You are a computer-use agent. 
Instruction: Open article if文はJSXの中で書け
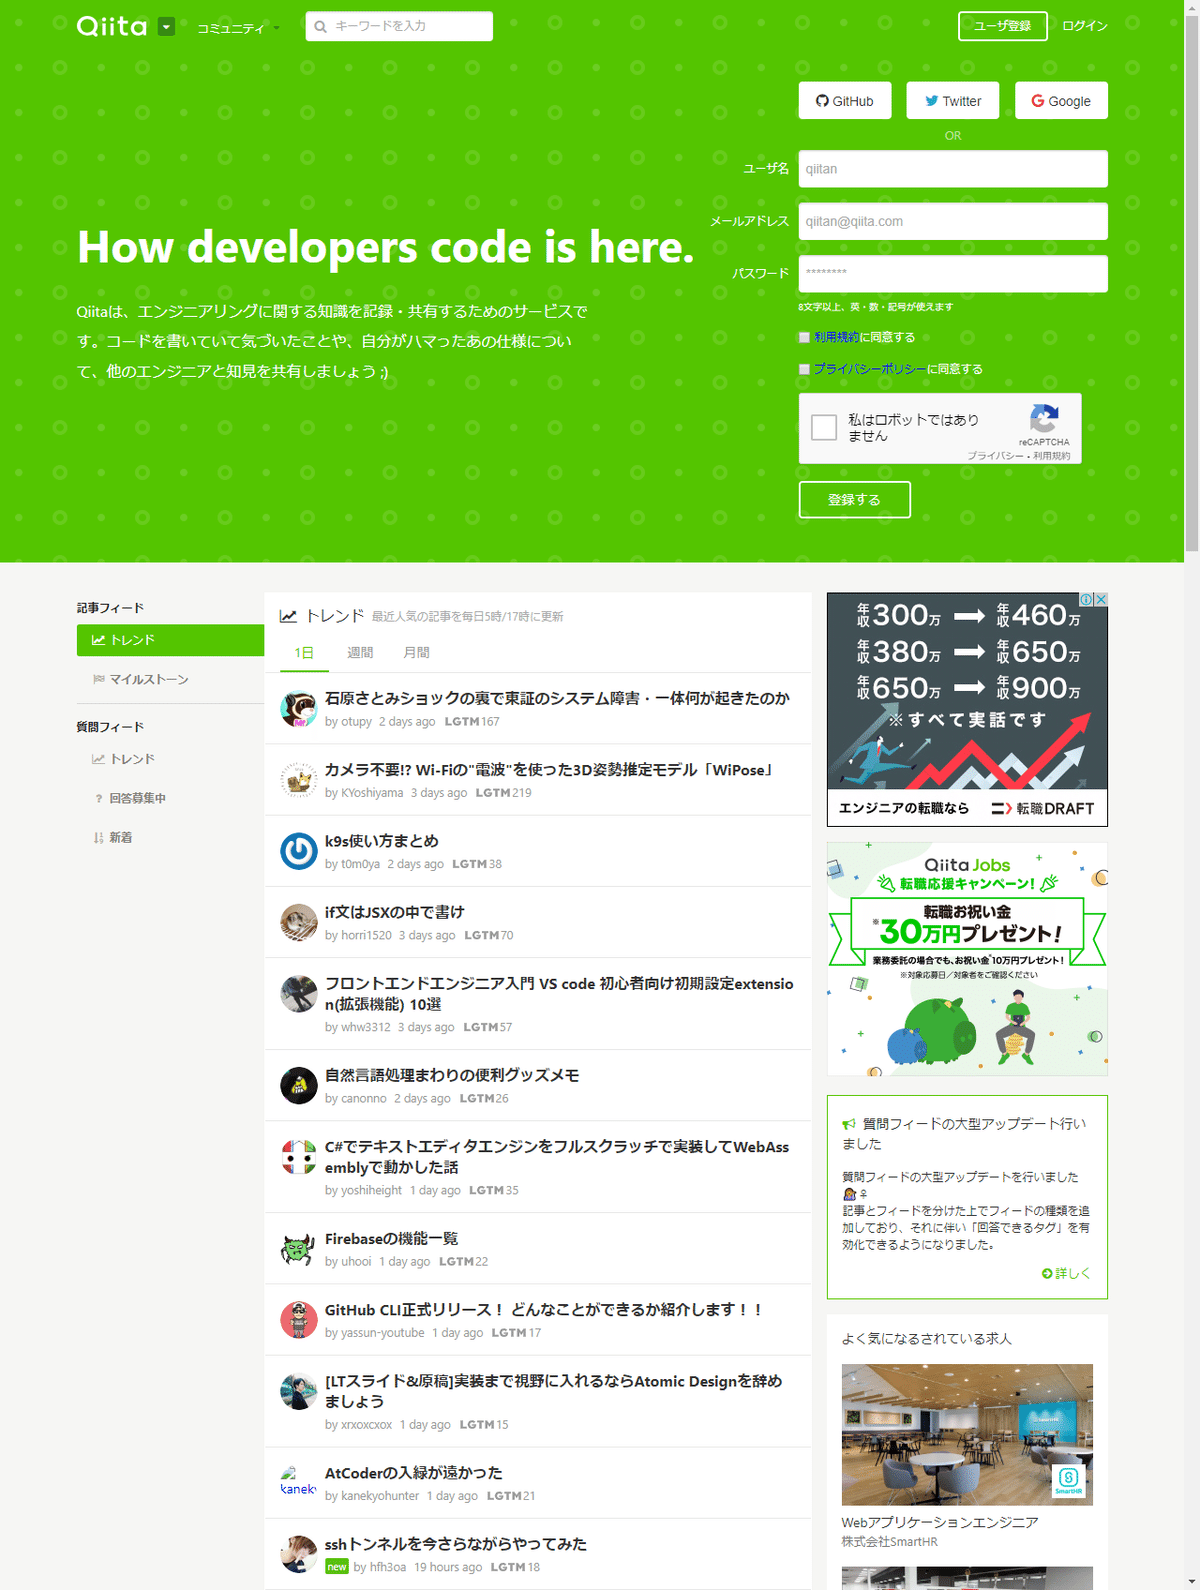pyautogui.click(x=394, y=912)
